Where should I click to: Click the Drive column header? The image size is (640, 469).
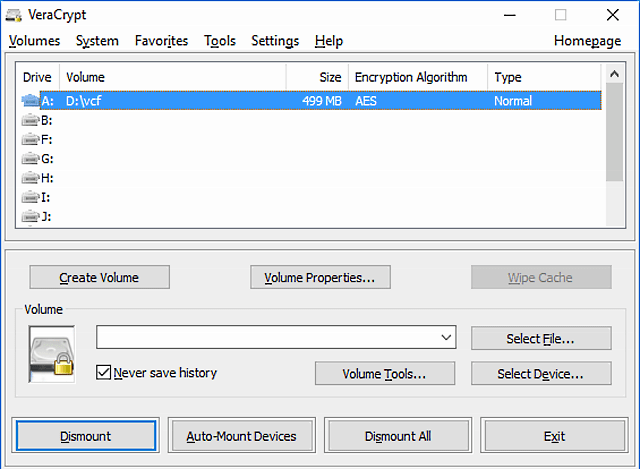coord(37,77)
